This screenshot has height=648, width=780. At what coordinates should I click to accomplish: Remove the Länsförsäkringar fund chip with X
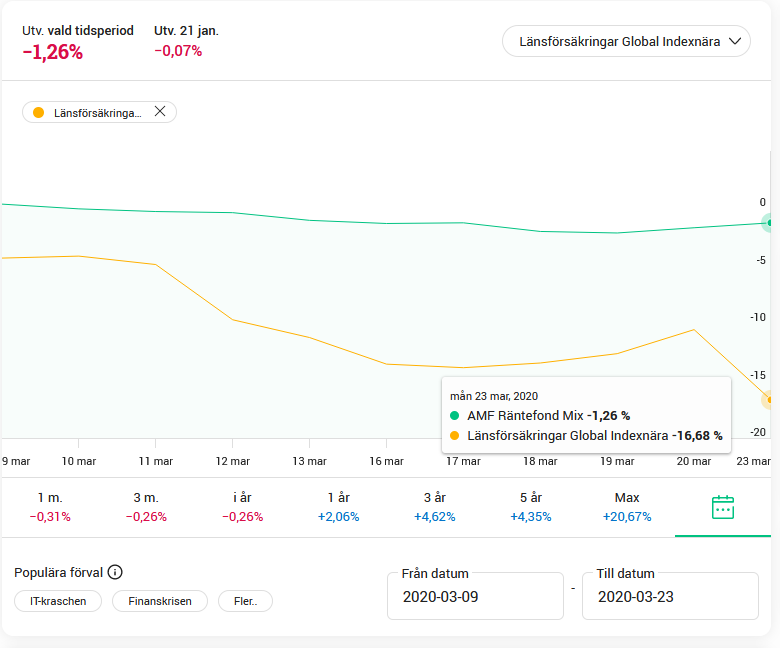pos(160,112)
